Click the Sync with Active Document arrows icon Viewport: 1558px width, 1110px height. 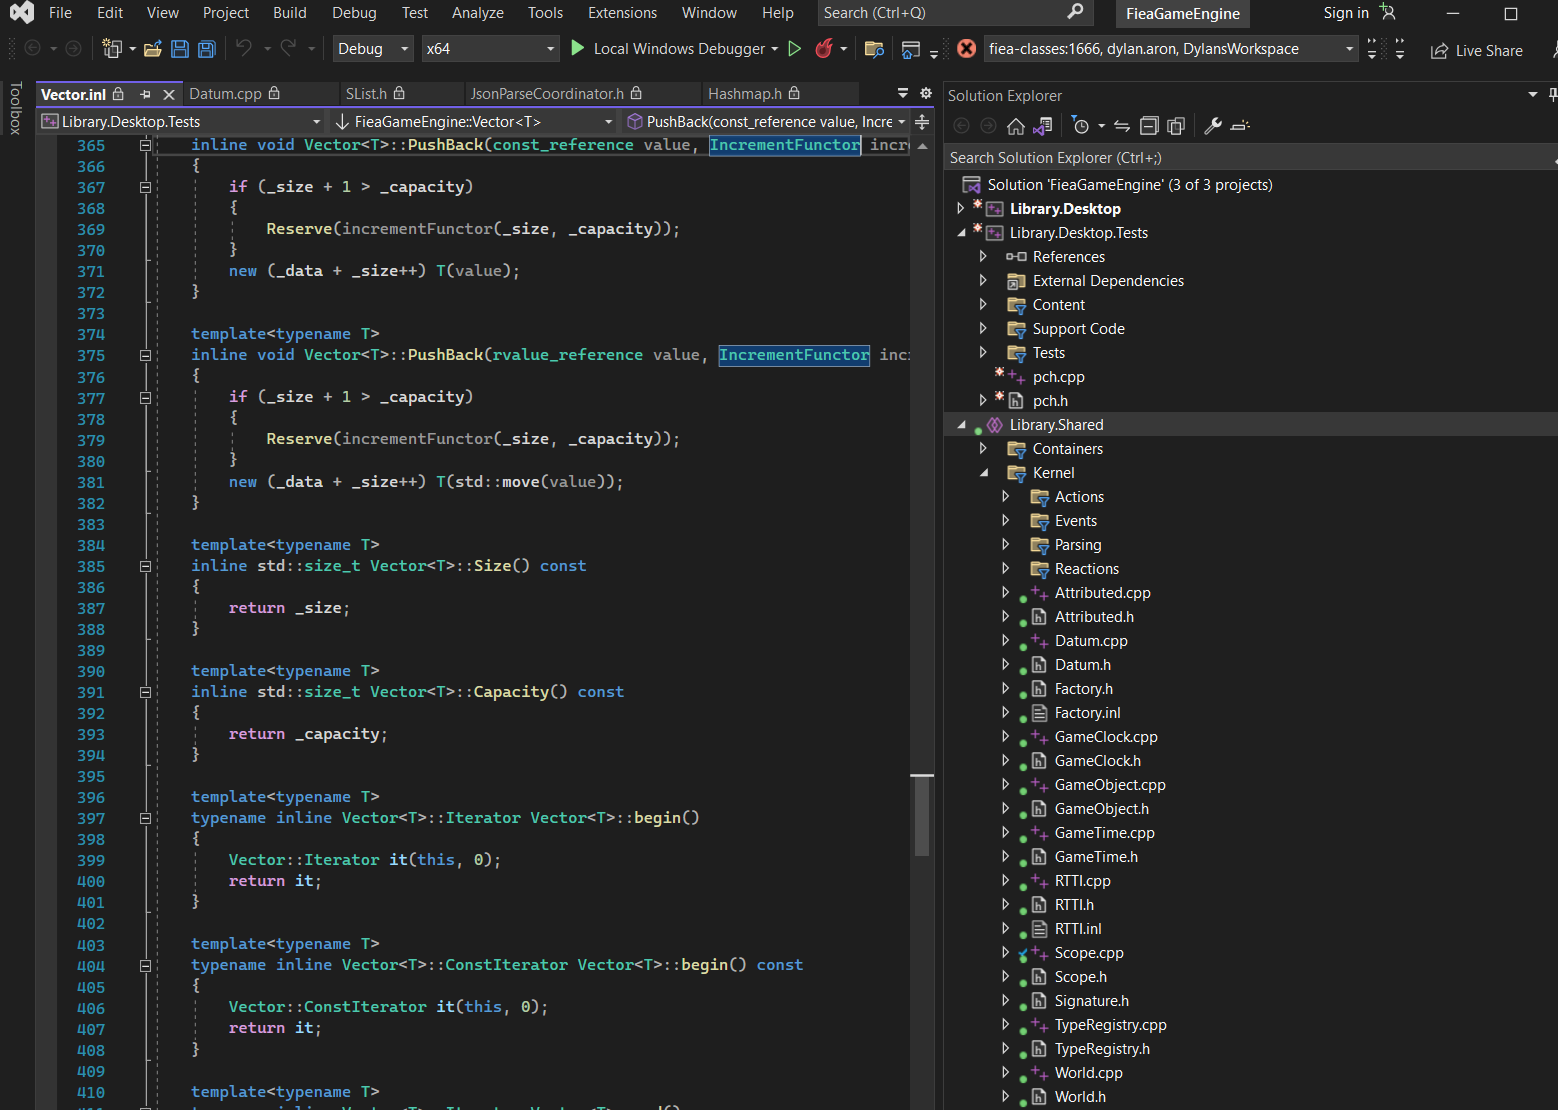click(x=1122, y=126)
